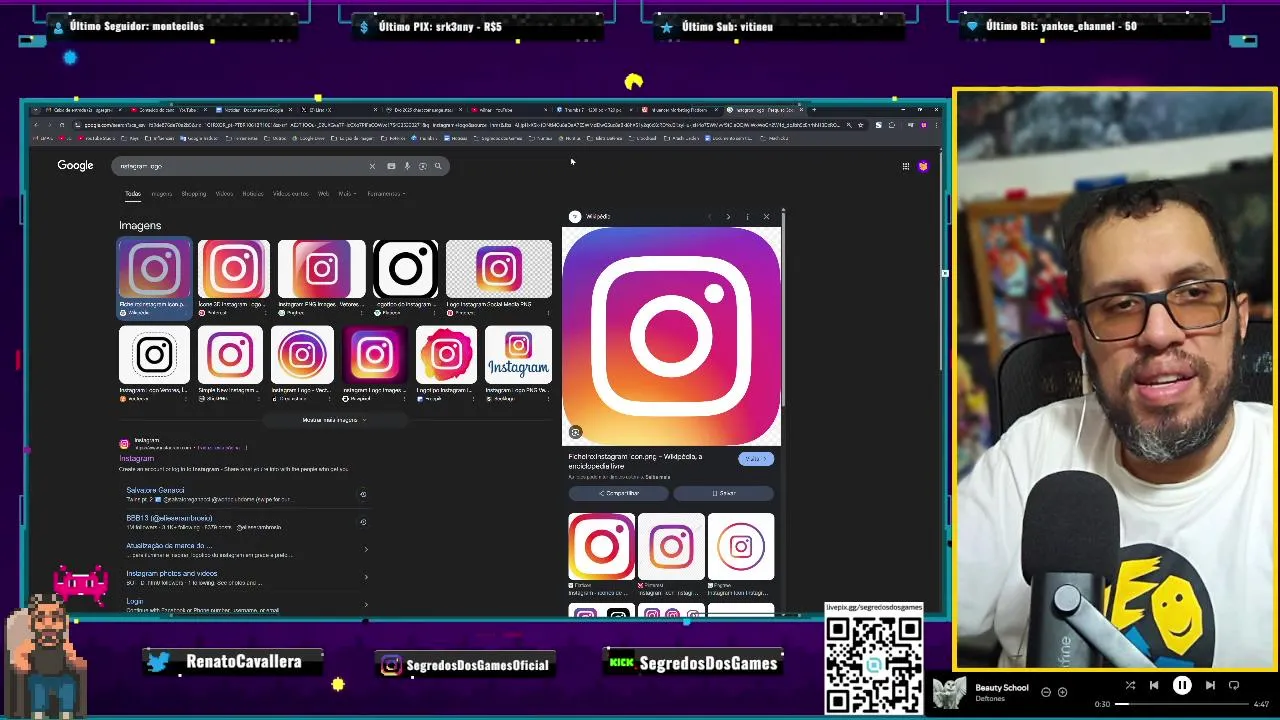The image size is (1280, 720).
Task: Expand chevron beside Login sitelink
Action: (365, 604)
